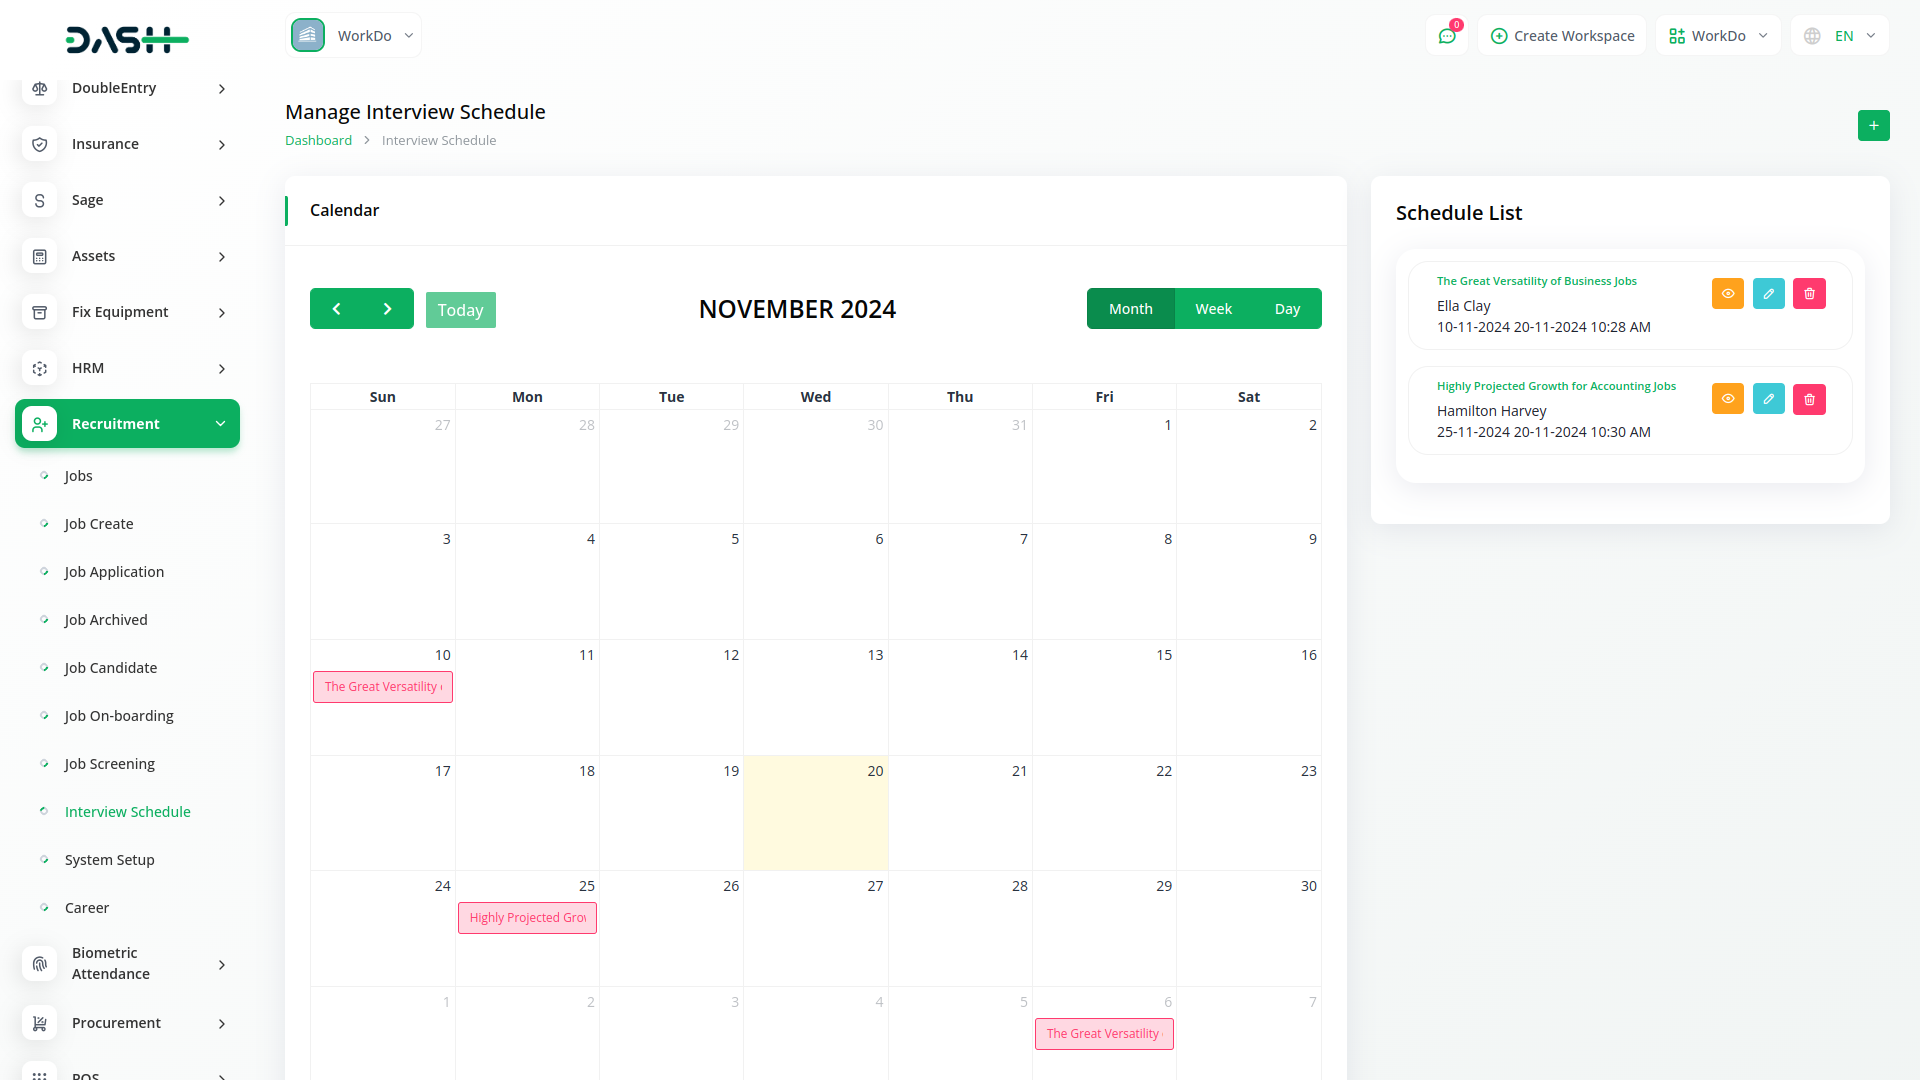Delete Hamilton Harvey's interview schedule

1809,400
